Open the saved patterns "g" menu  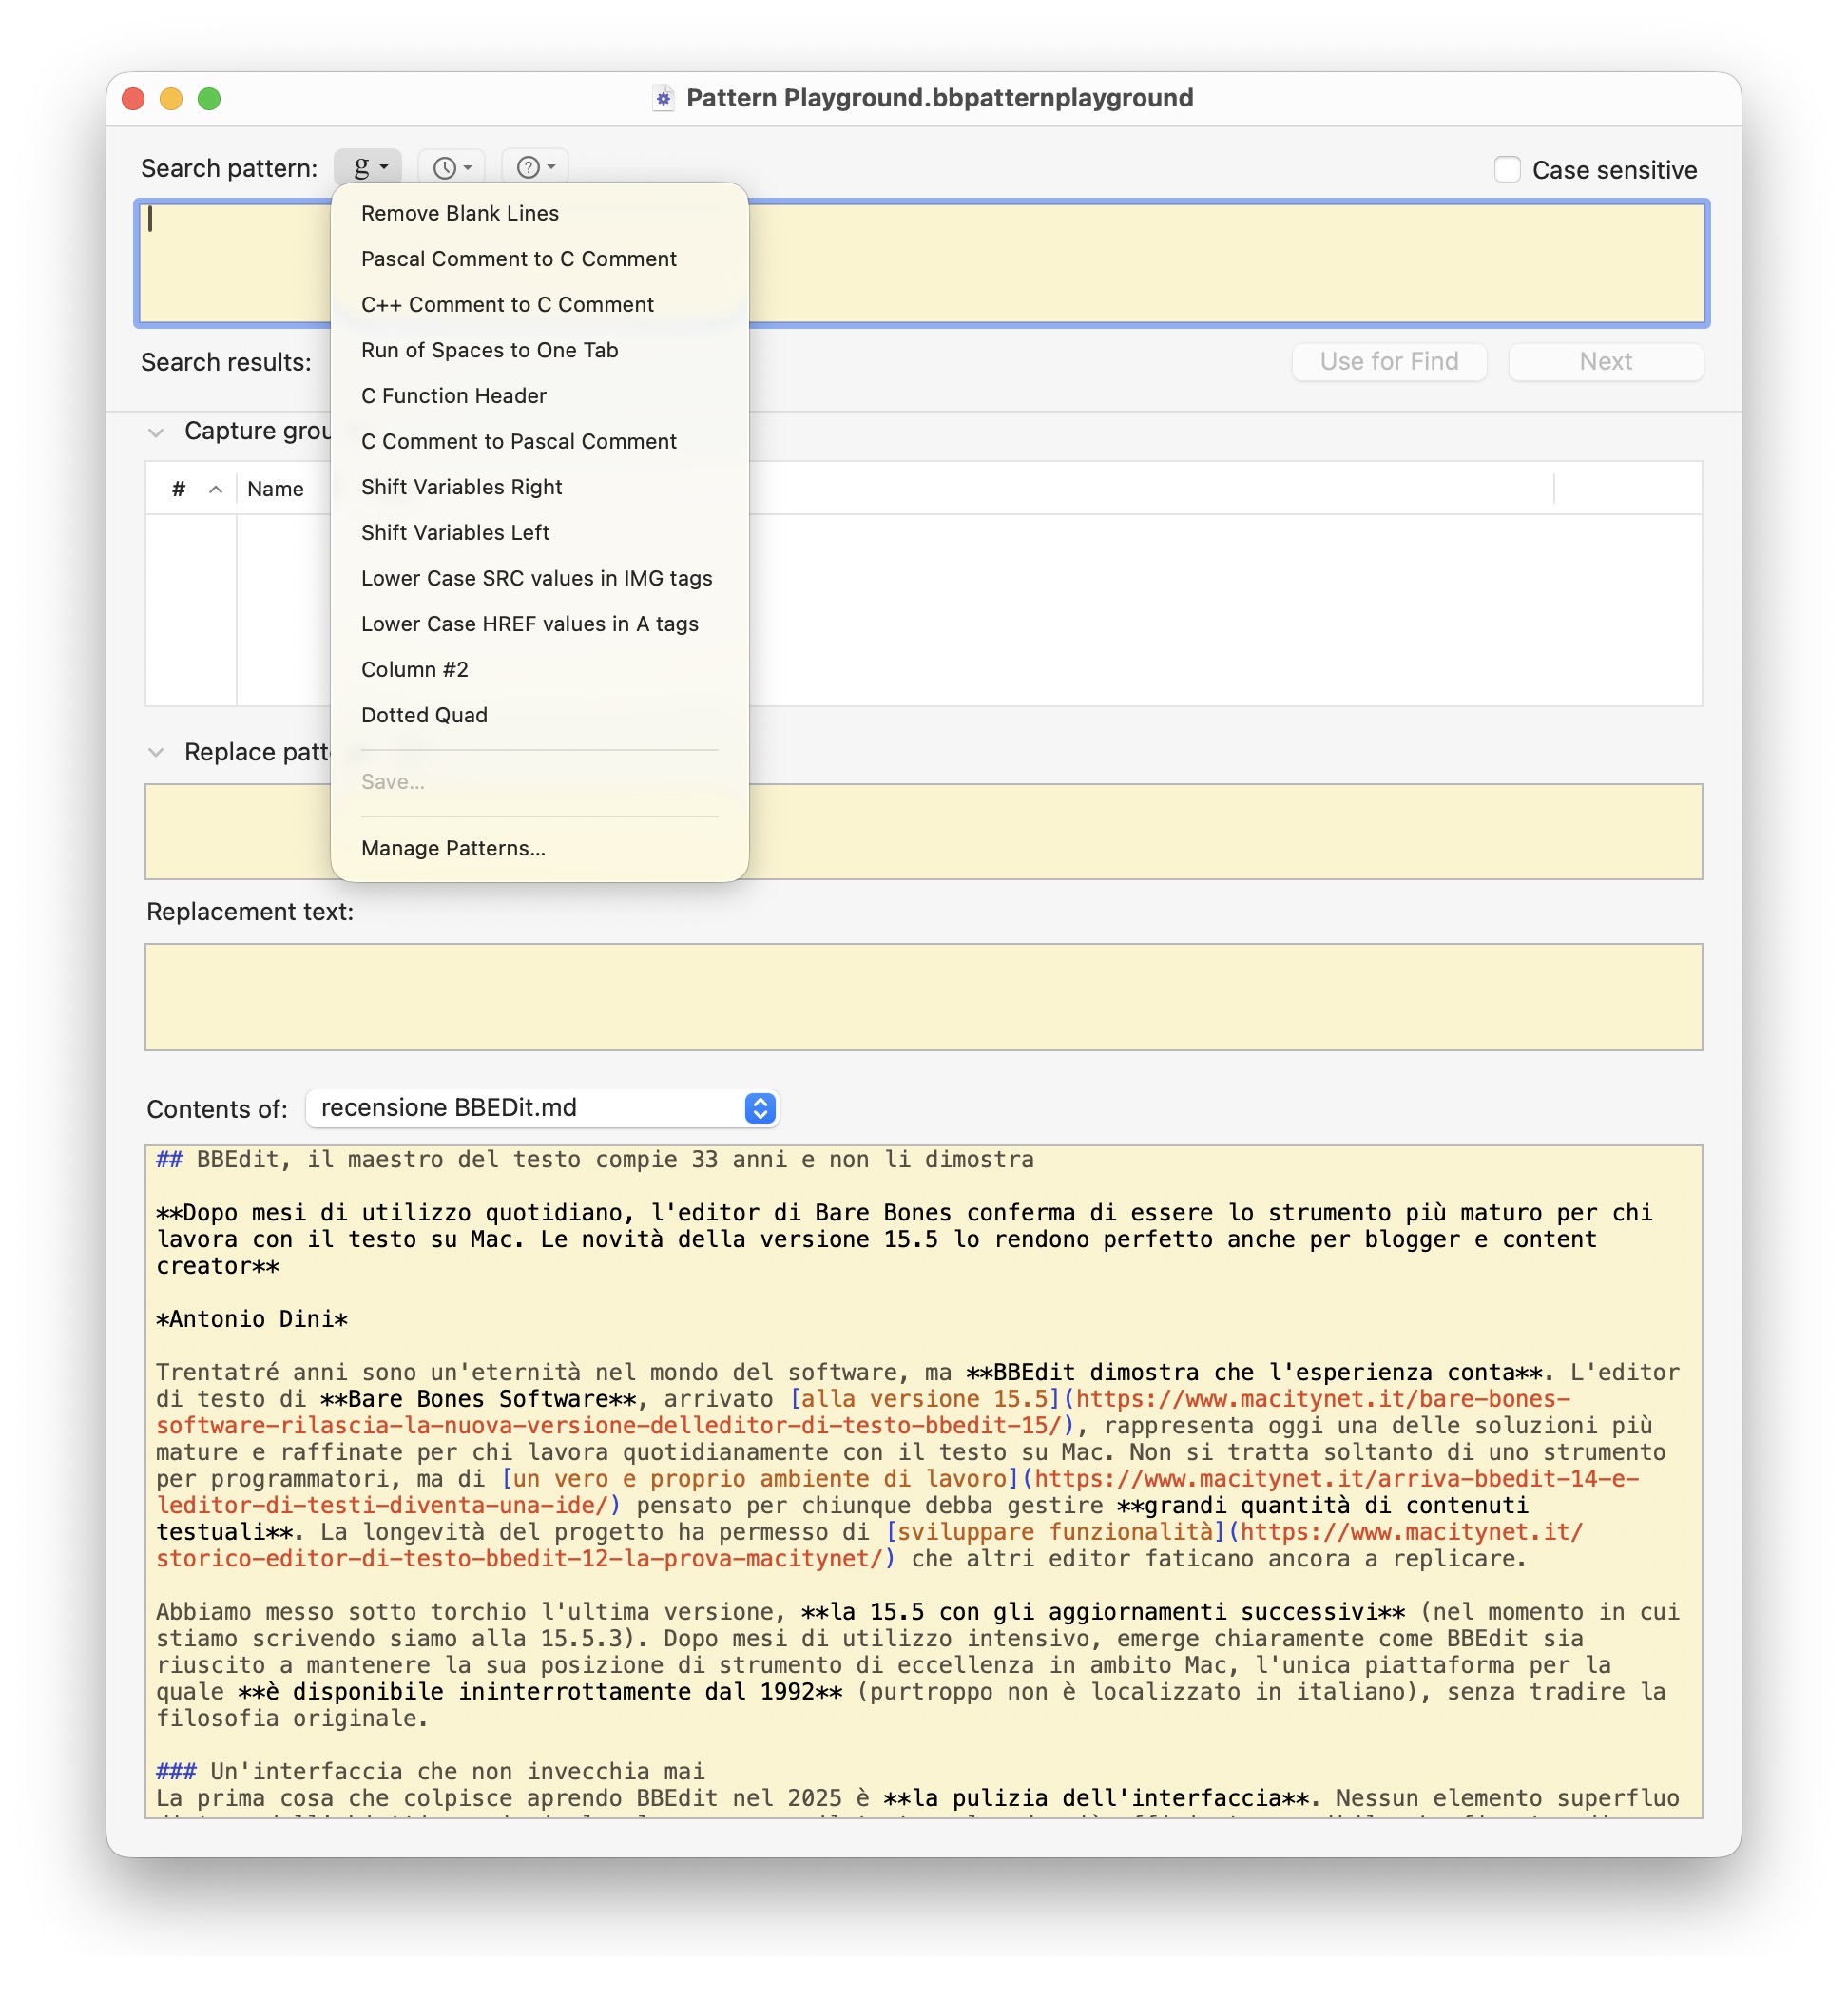367,166
